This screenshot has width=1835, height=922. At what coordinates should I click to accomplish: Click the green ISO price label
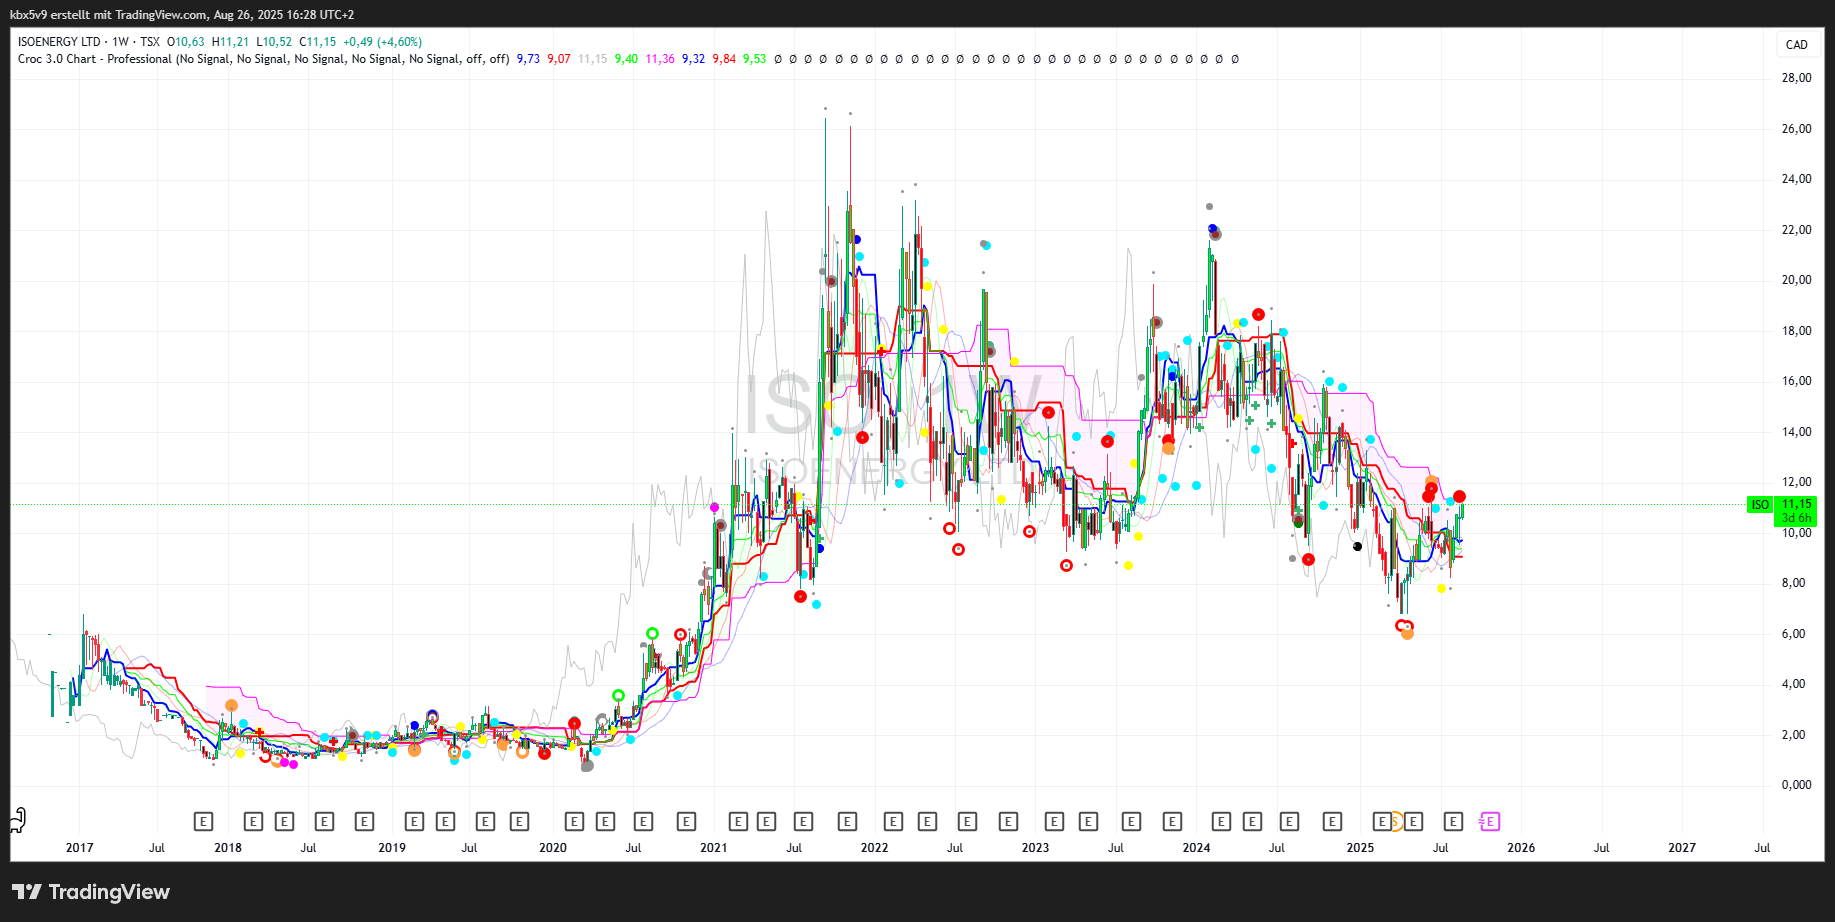pos(1760,505)
